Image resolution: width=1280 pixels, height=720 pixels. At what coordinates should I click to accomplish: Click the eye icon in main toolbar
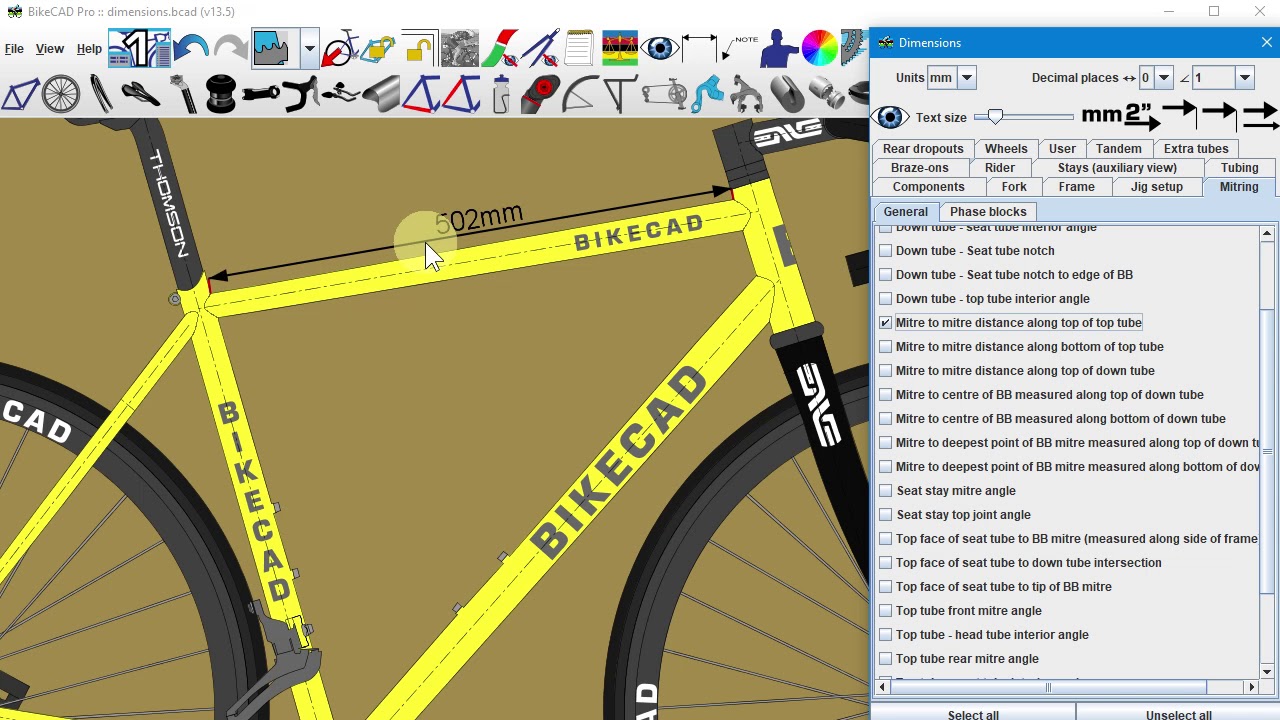pyautogui.click(x=660, y=48)
